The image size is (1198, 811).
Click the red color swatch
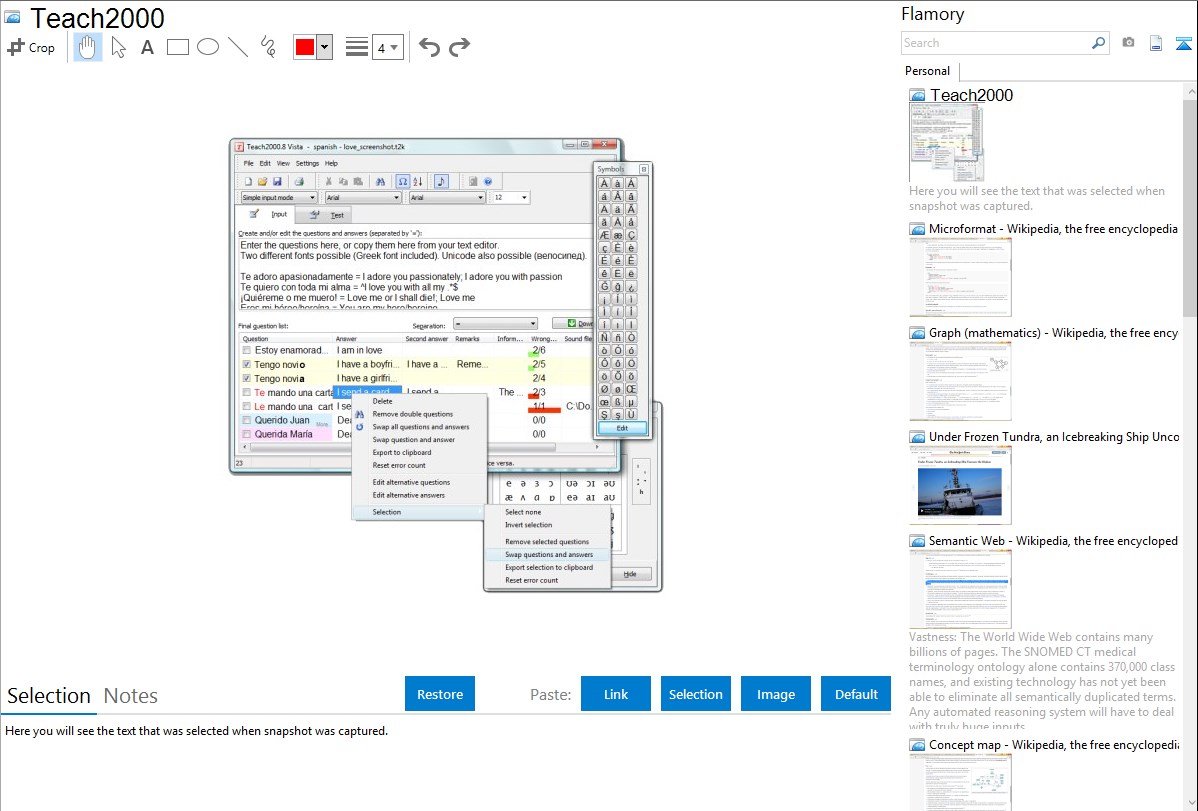pos(305,47)
